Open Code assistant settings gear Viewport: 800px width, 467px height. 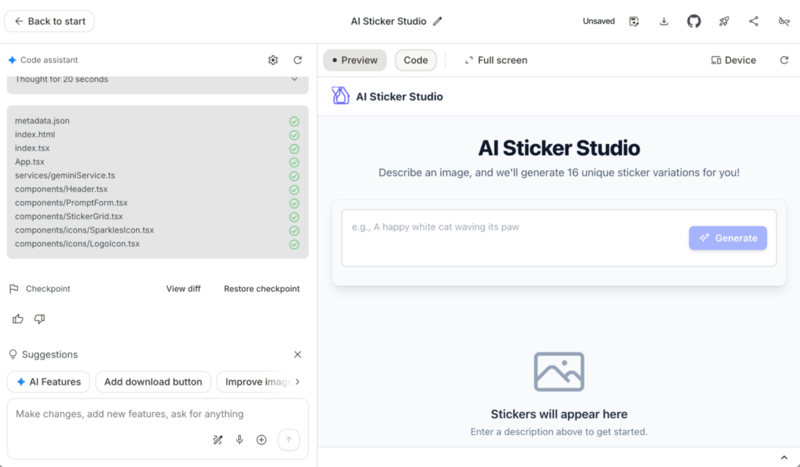click(273, 60)
